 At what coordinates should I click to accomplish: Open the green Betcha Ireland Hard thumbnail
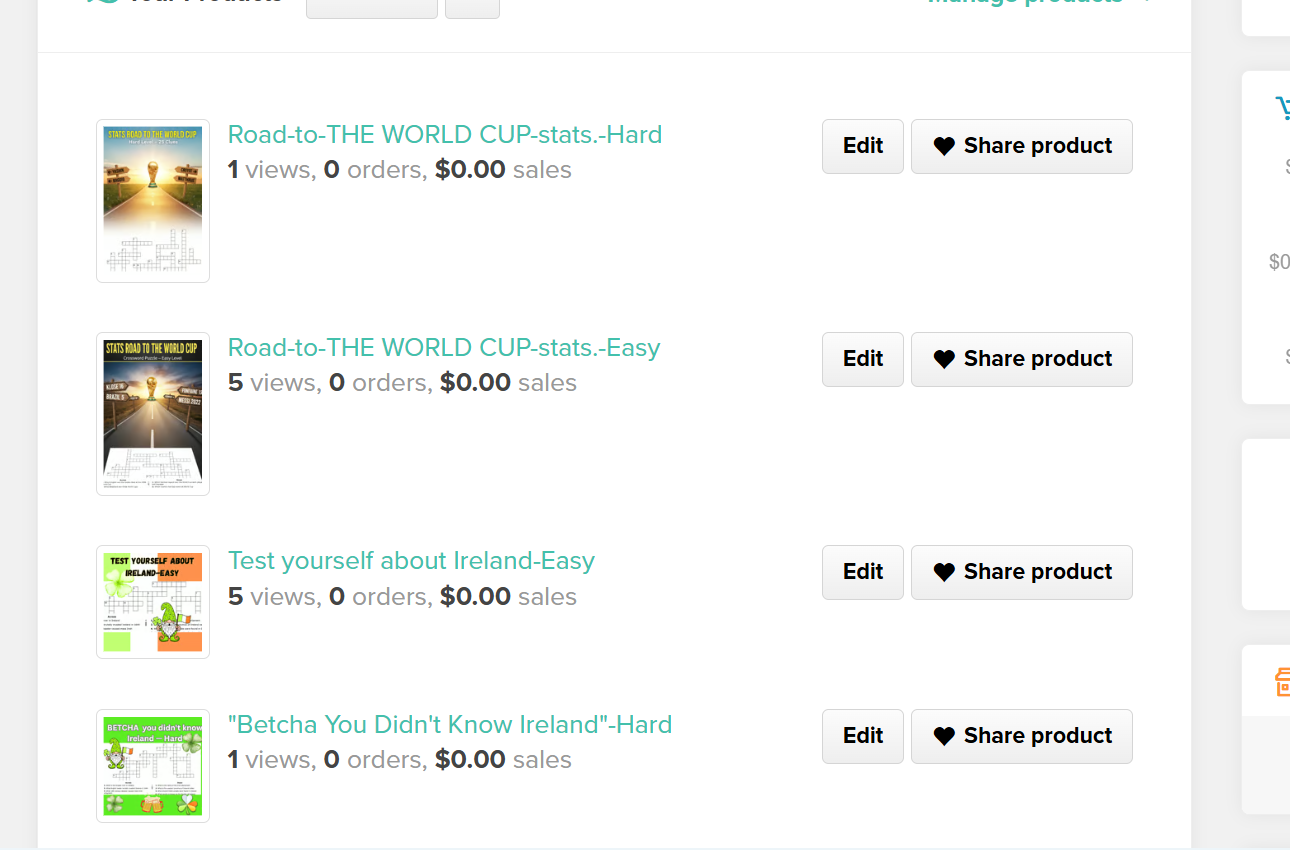tap(153, 766)
